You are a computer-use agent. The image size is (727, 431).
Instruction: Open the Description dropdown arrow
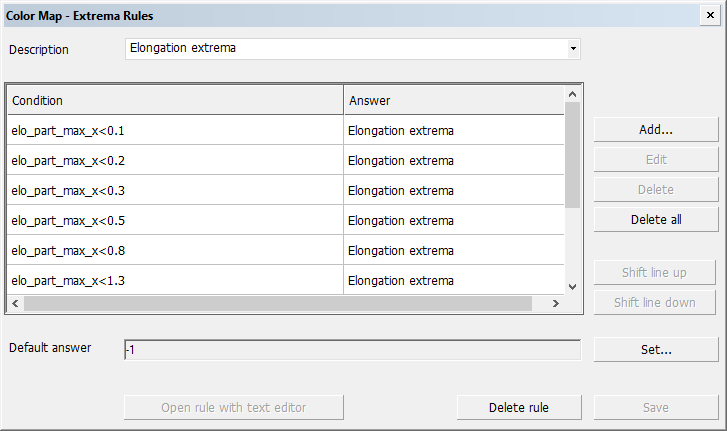(573, 48)
